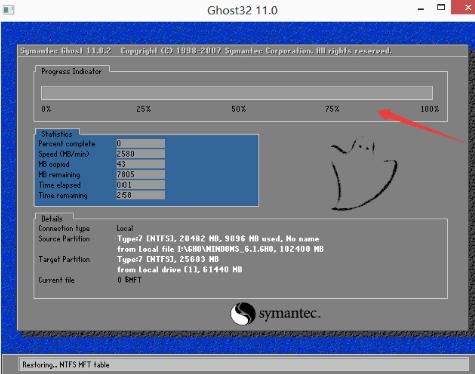Click the 75% progress marker label
Viewport: 475px width, 374px height.
point(332,109)
